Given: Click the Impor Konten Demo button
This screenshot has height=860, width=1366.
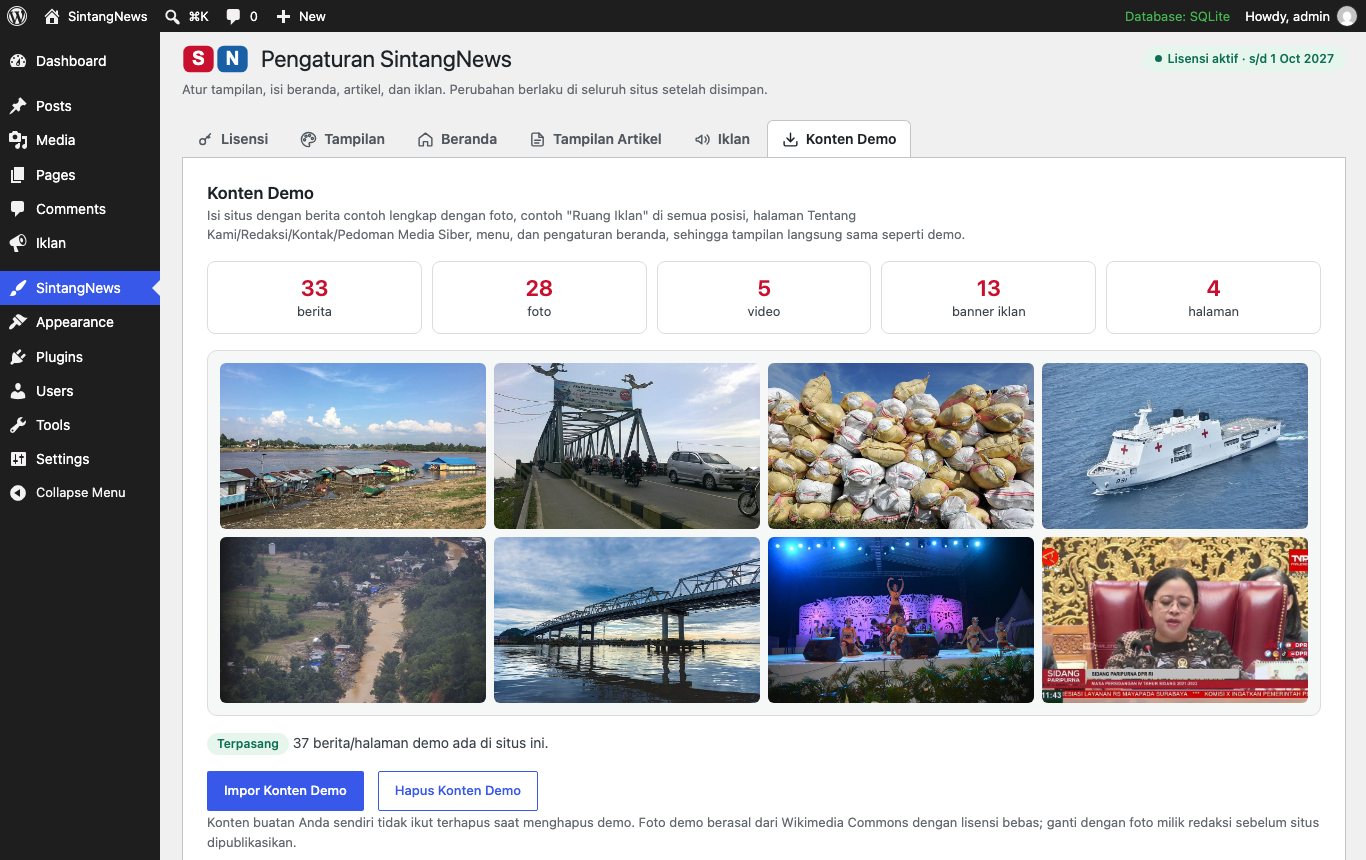Looking at the screenshot, I should [x=285, y=791].
